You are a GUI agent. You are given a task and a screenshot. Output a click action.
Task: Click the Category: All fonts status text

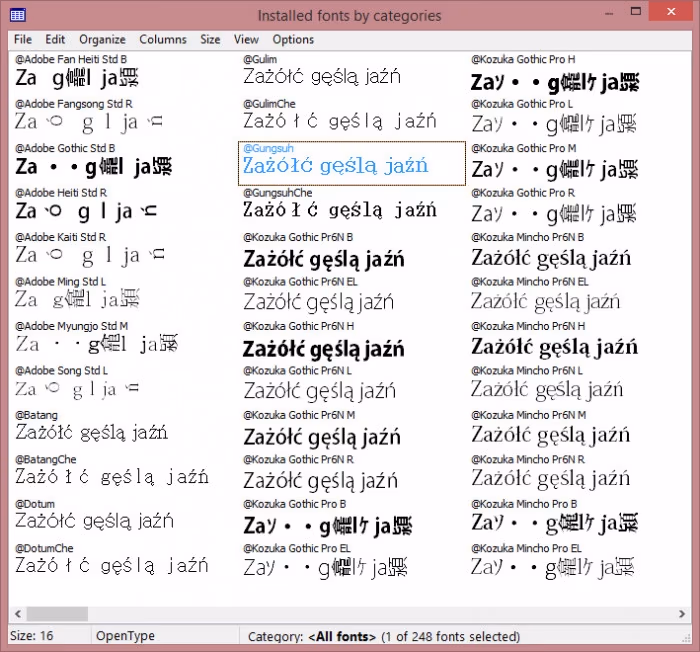coord(384,636)
